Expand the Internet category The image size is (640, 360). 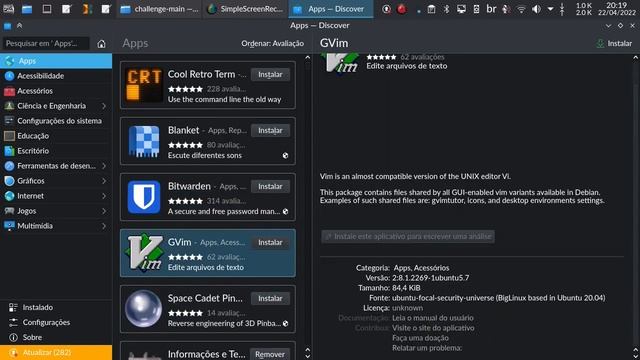104,196
